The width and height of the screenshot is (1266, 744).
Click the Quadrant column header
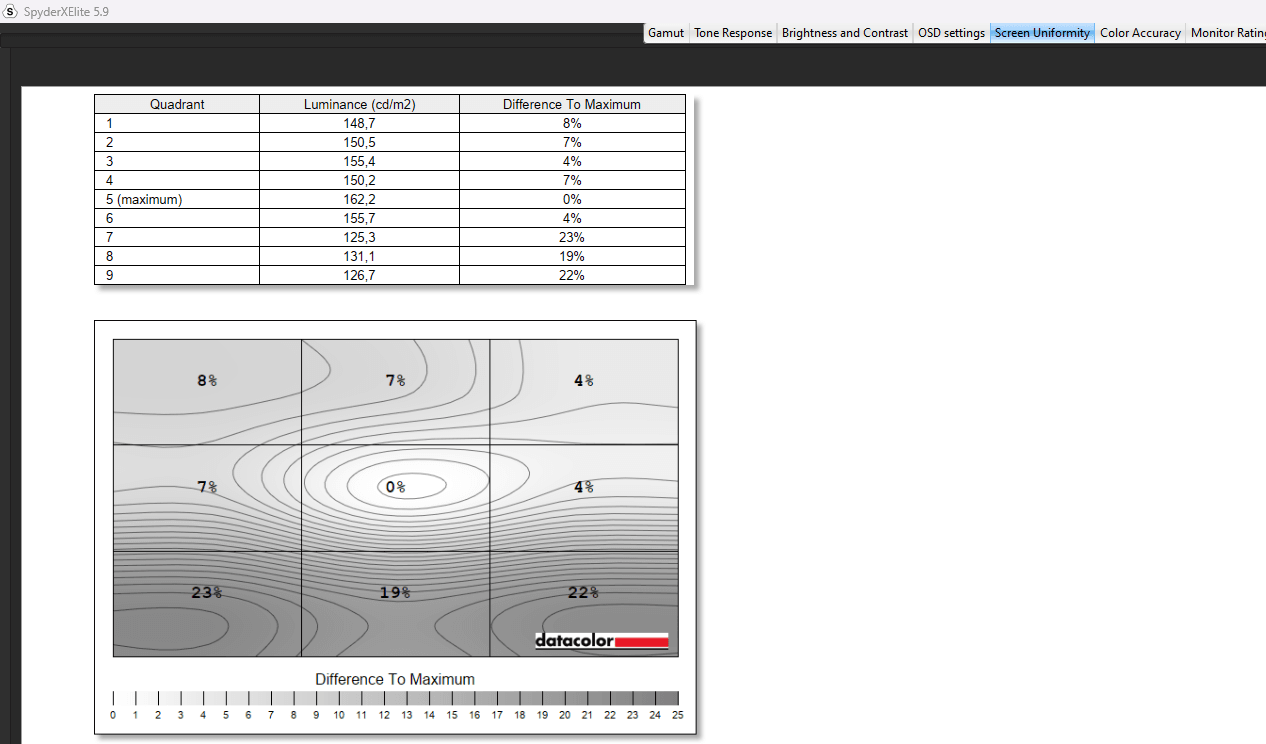[177, 104]
